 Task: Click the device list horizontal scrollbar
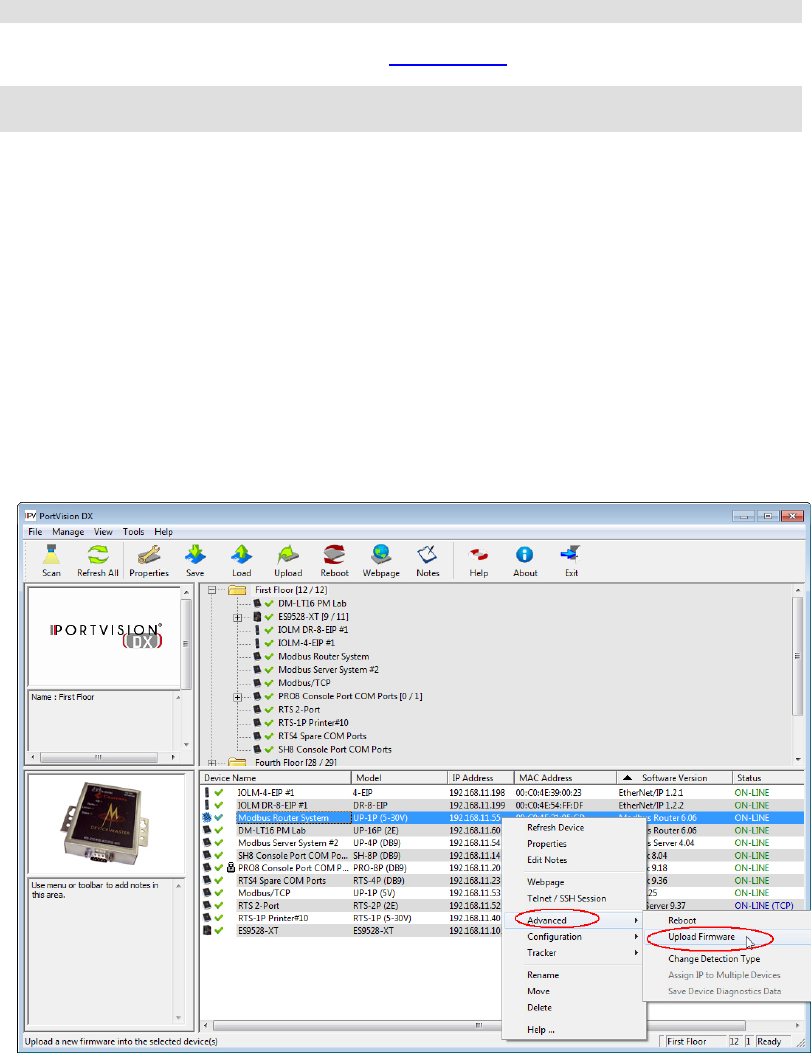[502, 1025]
